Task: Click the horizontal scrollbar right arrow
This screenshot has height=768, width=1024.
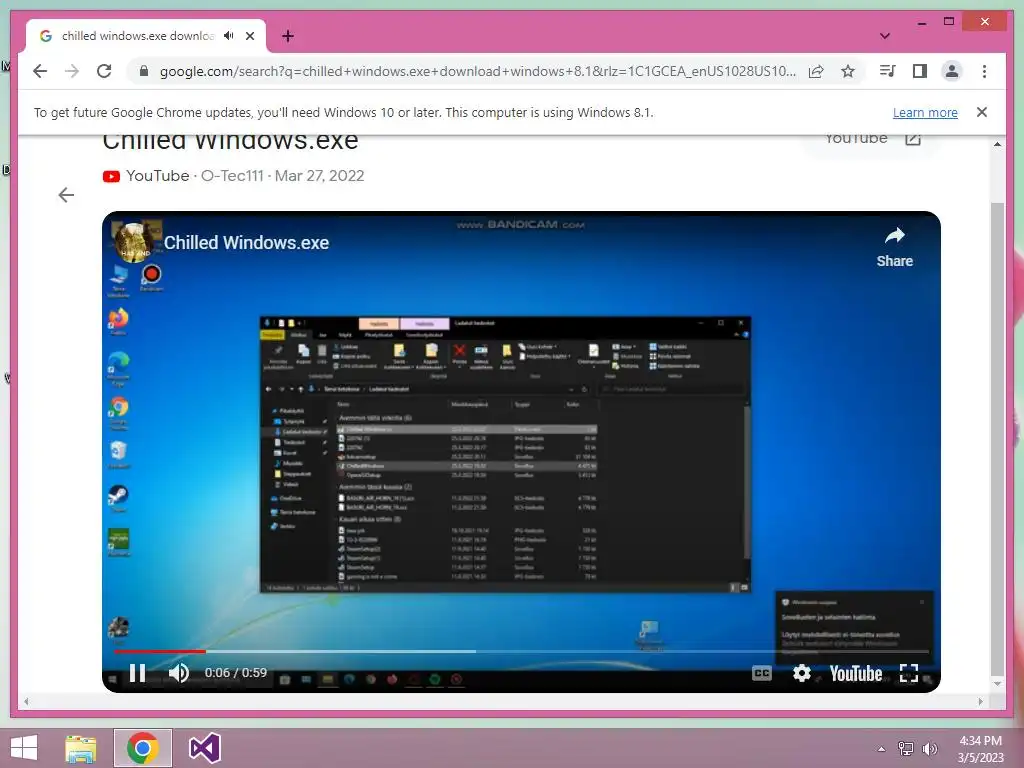Action: 980,701
